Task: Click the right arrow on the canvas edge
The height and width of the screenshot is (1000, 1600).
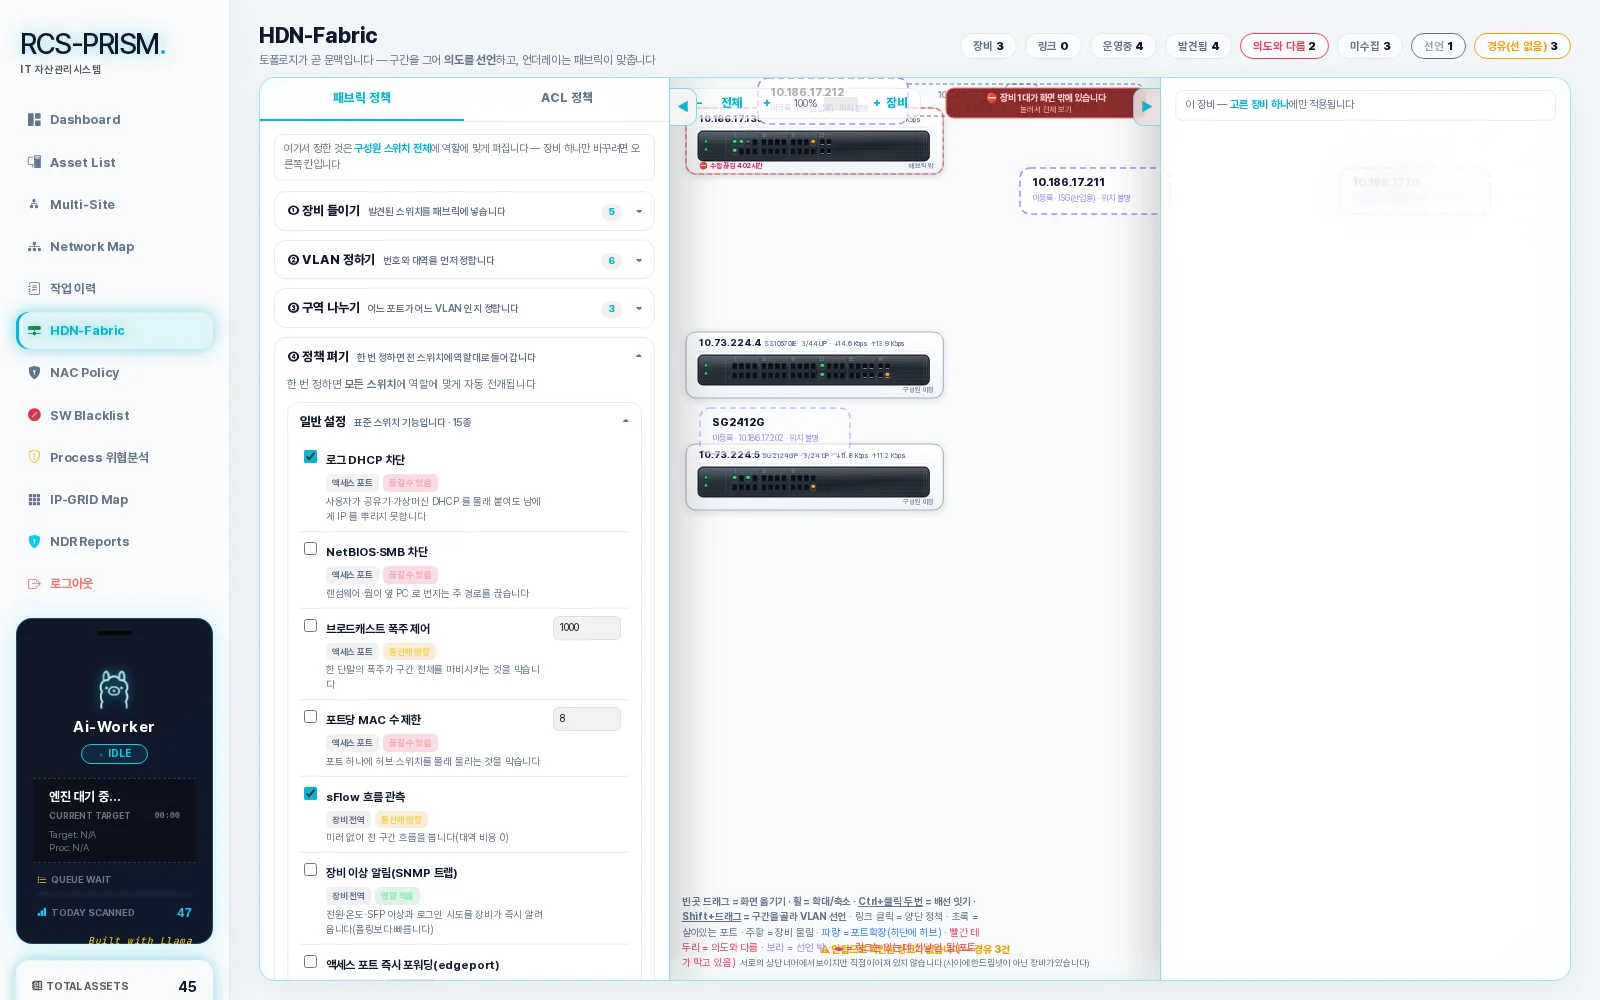Action: (1146, 106)
